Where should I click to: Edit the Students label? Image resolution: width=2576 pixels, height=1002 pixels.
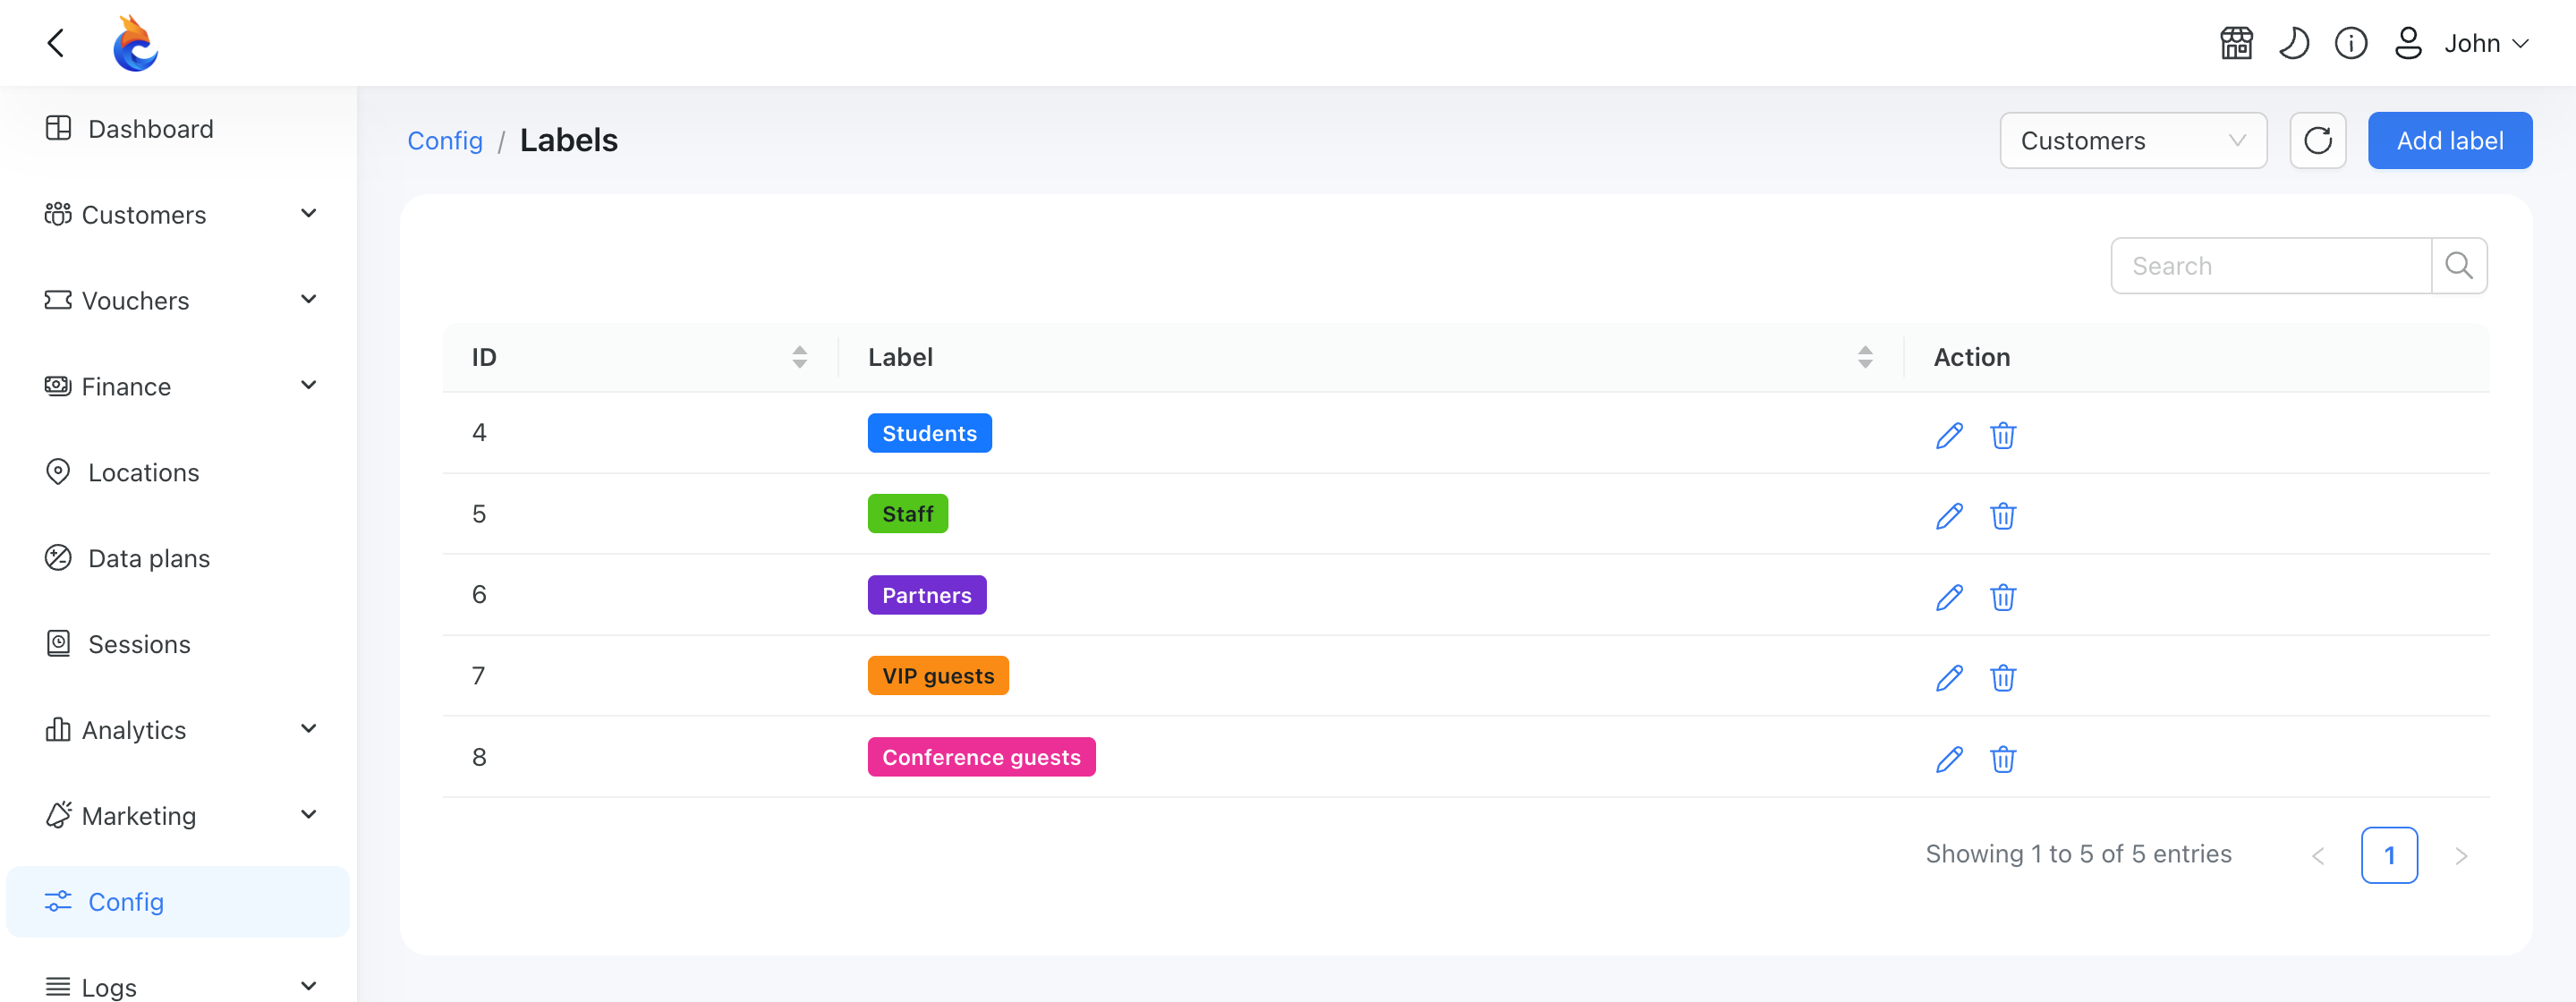(1948, 435)
